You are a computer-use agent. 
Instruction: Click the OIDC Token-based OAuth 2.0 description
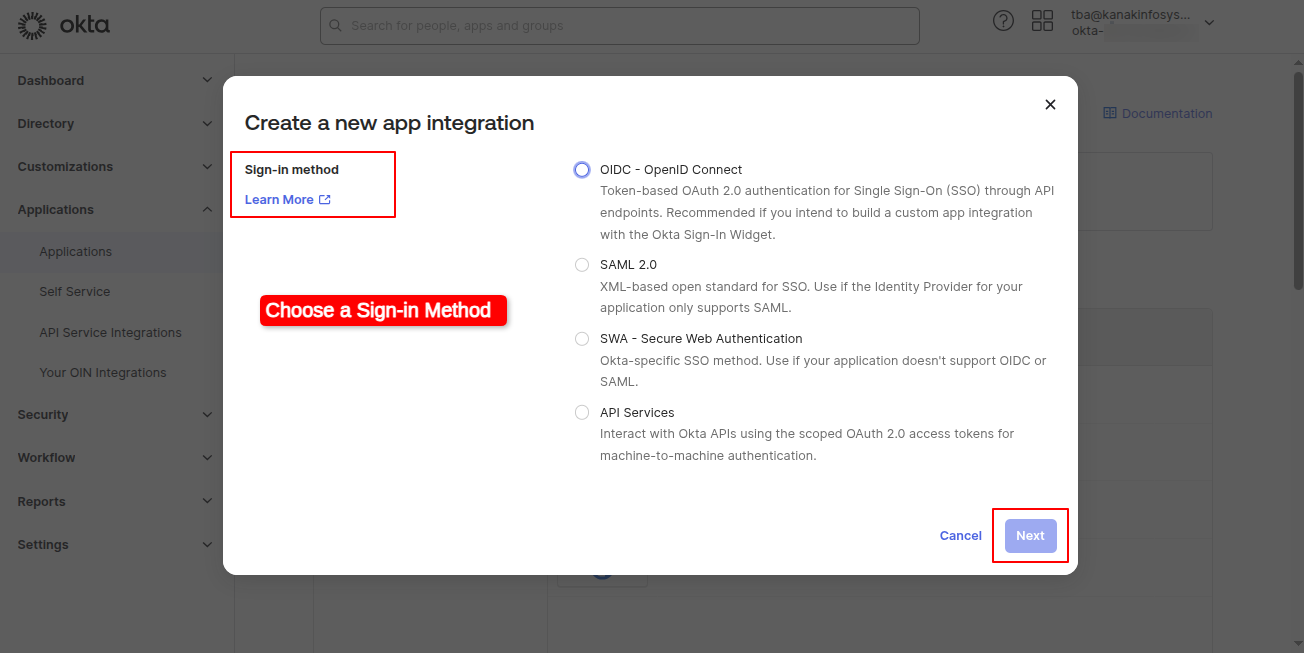click(x=827, y=213)
